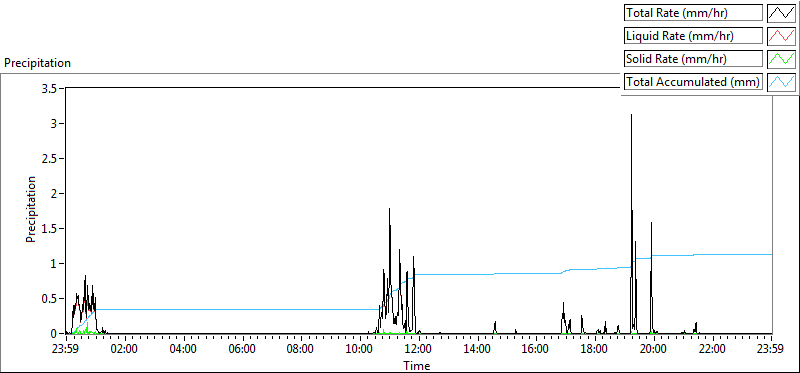
Task: Select the Solid Rate (mm/hr) legend label
Action: tap(693, 59)
